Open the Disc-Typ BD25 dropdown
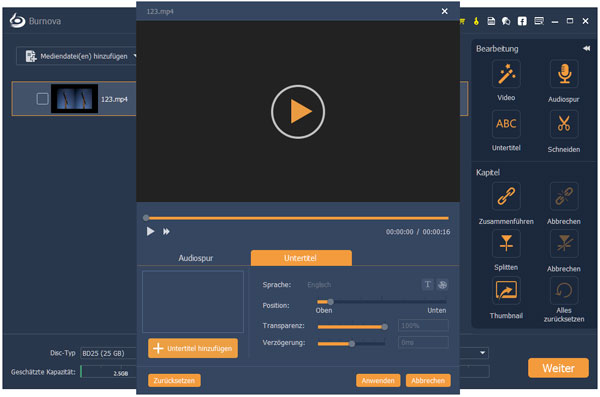 (x=108, y=353)
